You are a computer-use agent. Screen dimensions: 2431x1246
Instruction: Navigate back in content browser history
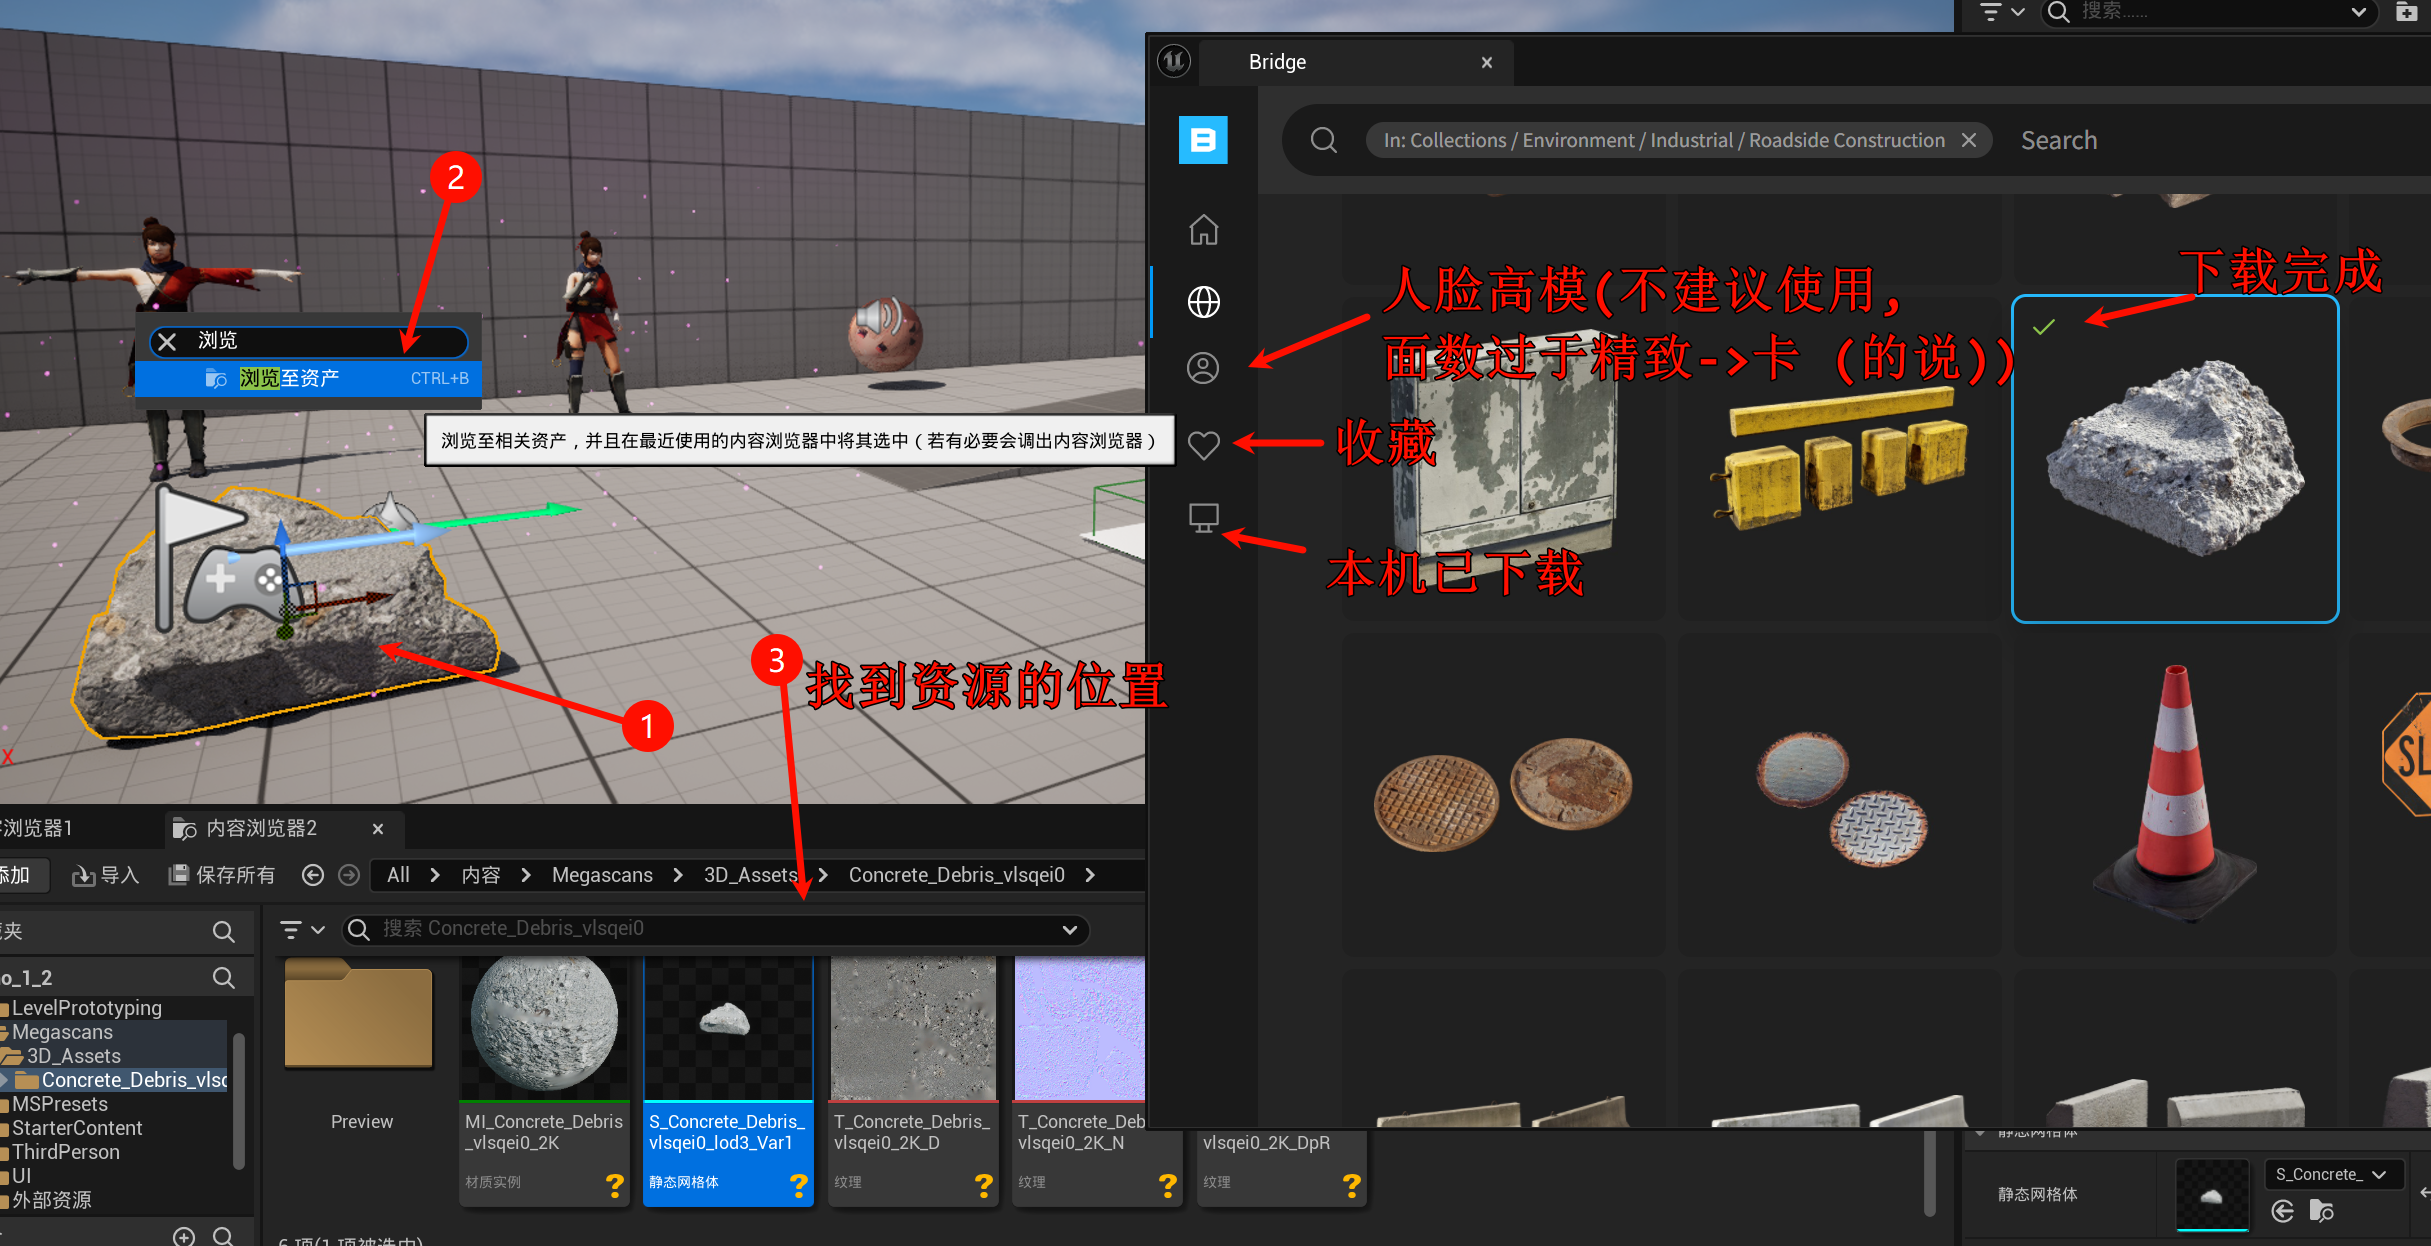coord(313,875)
